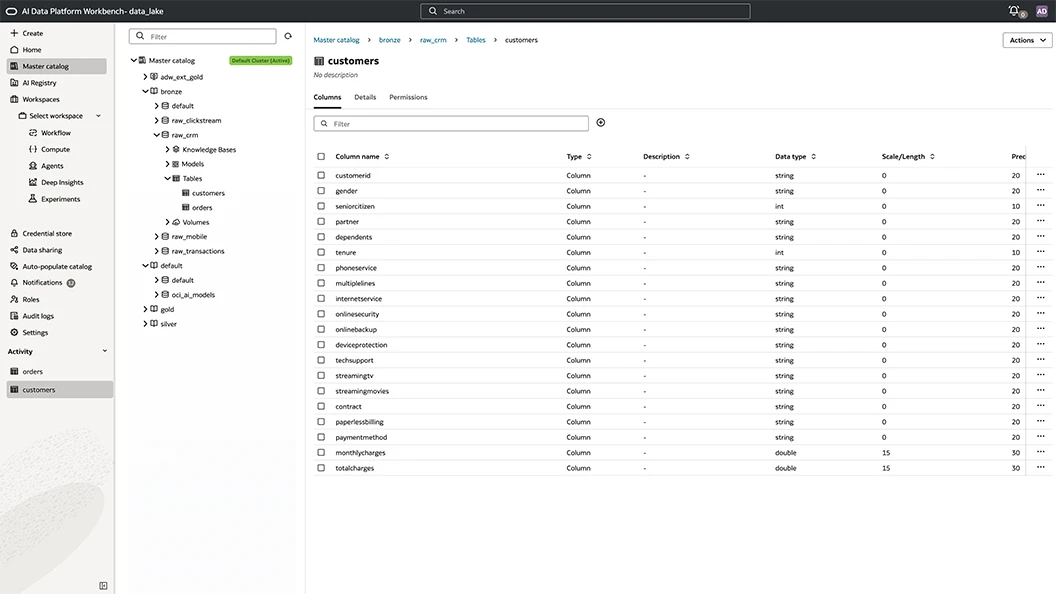Click the columns Filter field
The width and height of the screenshot is (1056, 594).
pyautogui.click(x=451, y=123)
